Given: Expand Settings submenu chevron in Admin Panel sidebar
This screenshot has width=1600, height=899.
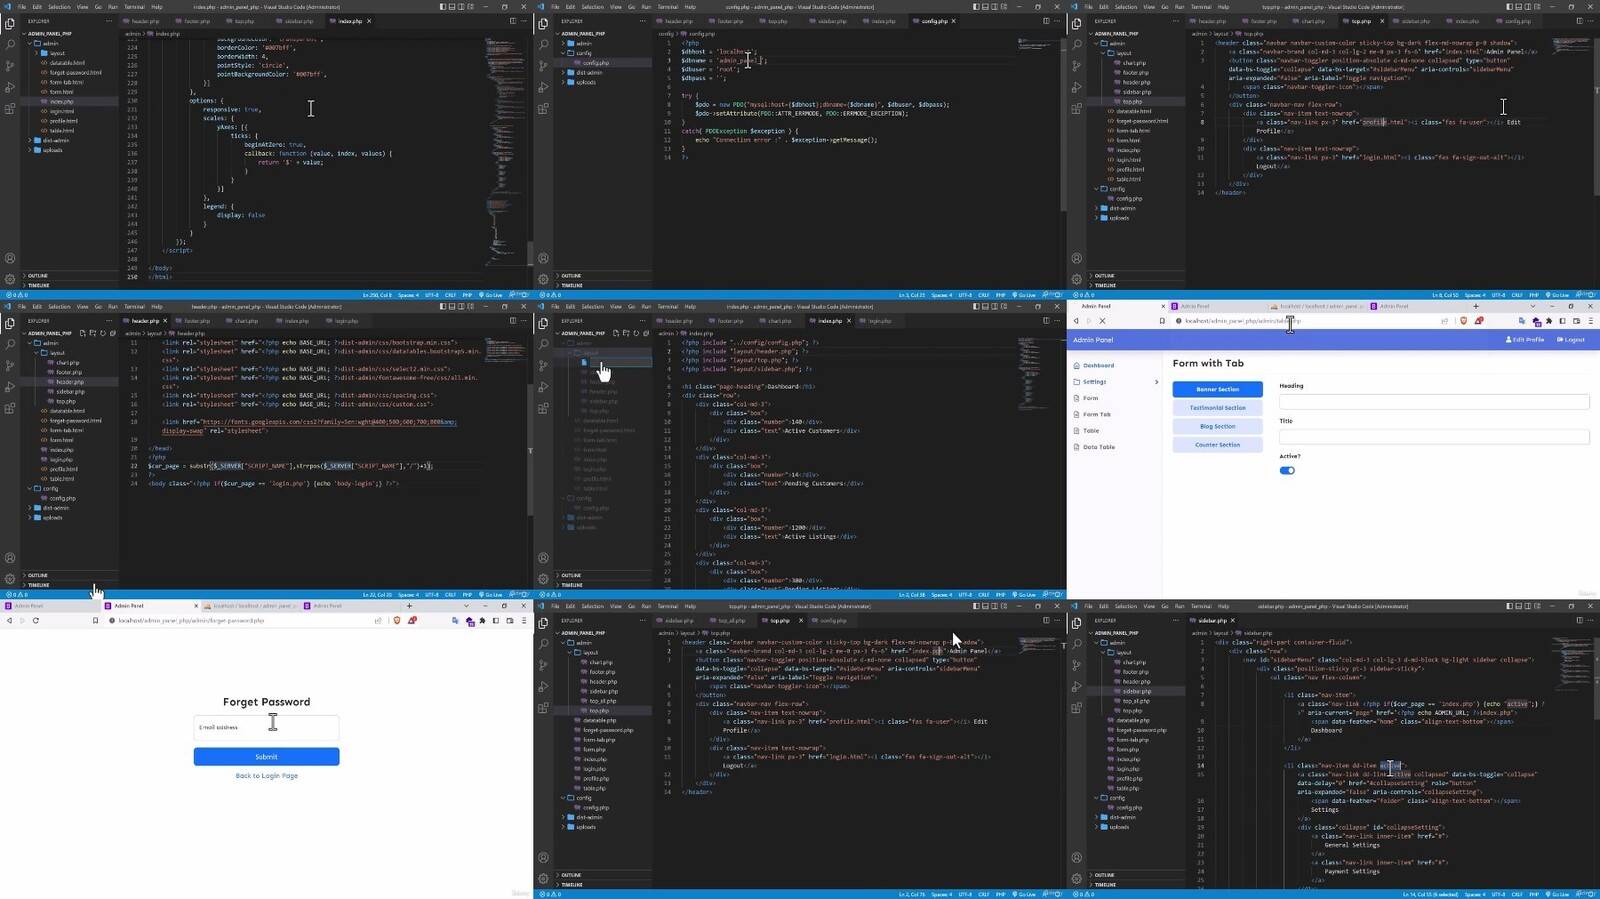Looking at the screenshot, I should [x=1156, y=382].
